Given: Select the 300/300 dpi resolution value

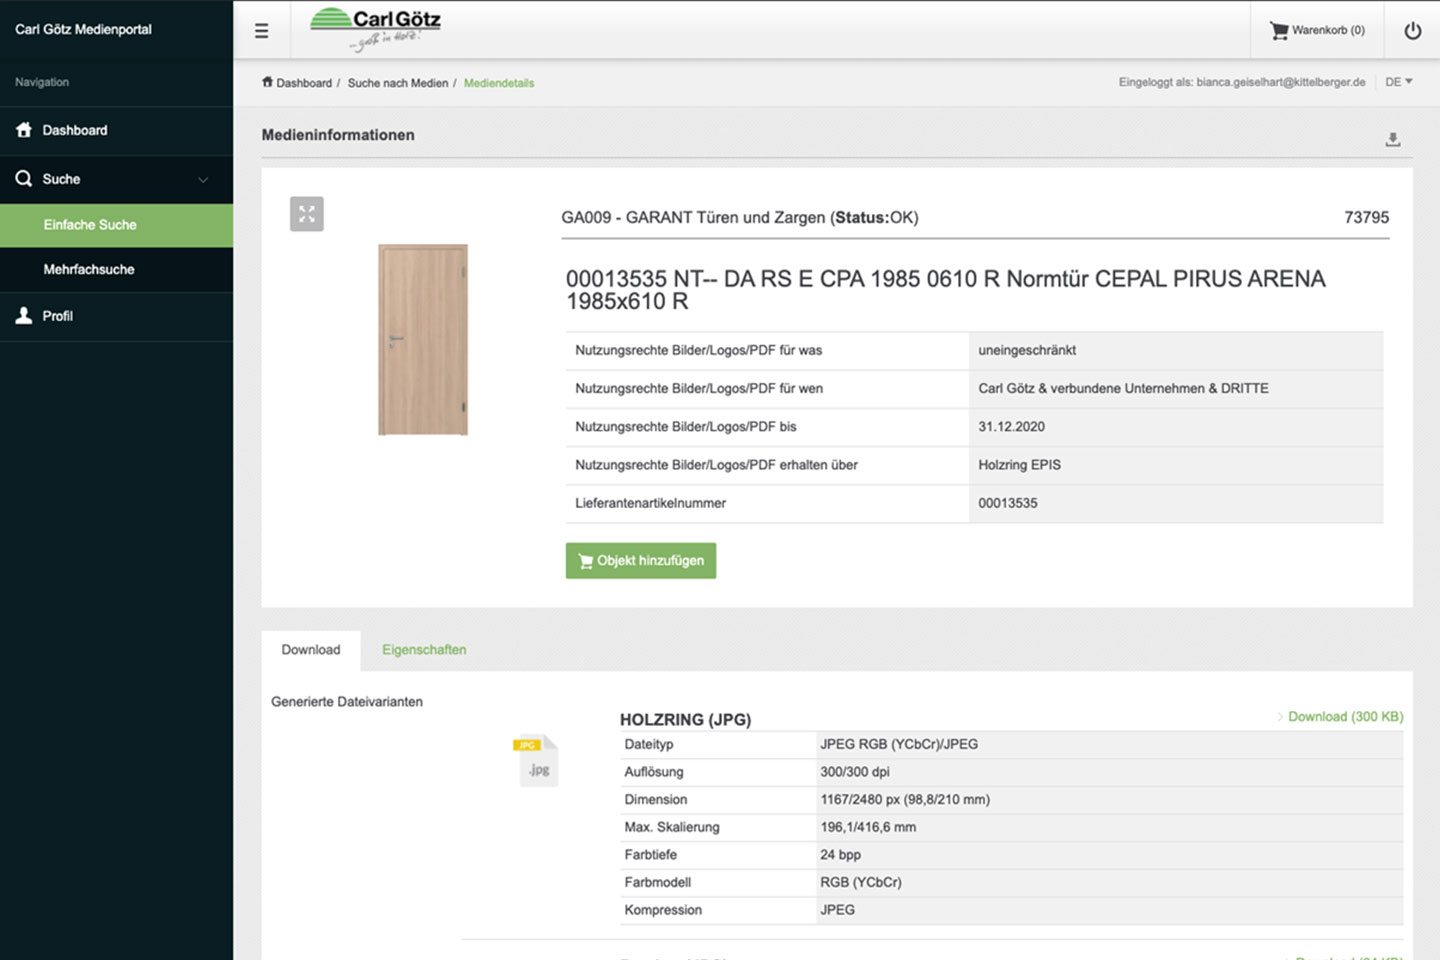Looking at the screenshot, I should click(x=855, y=772).
